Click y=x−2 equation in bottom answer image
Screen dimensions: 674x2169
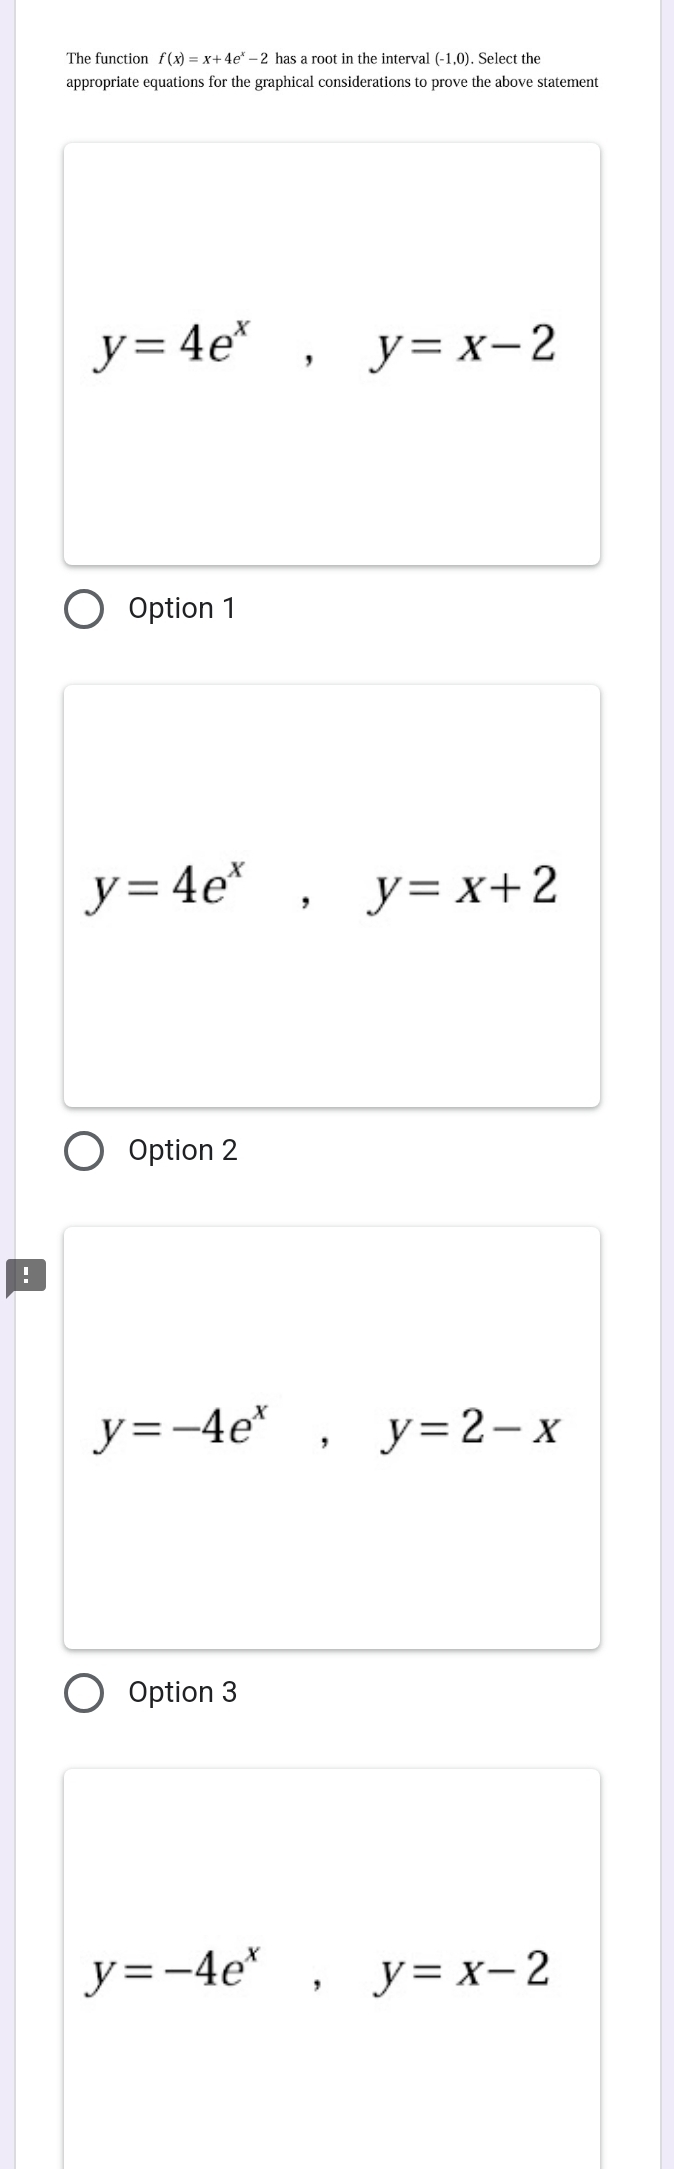click(460, 1971)
